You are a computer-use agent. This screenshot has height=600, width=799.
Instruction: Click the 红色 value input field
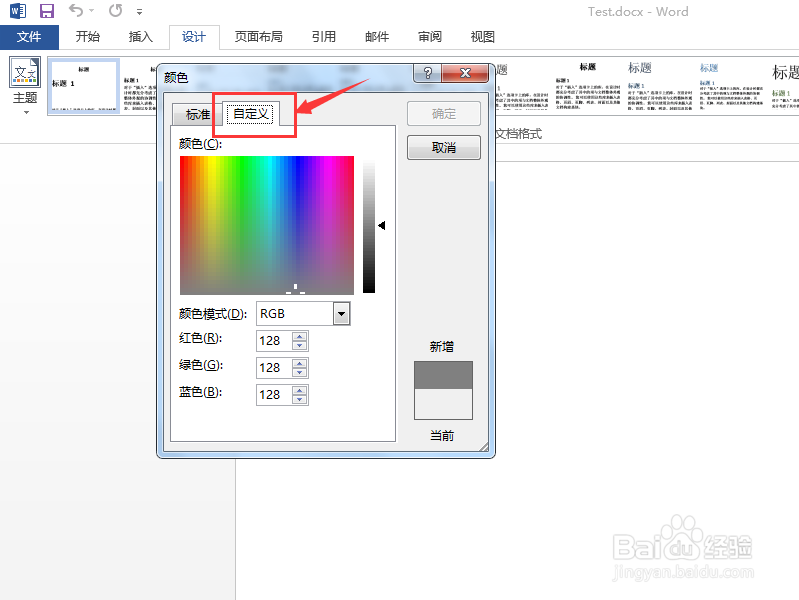274,341
